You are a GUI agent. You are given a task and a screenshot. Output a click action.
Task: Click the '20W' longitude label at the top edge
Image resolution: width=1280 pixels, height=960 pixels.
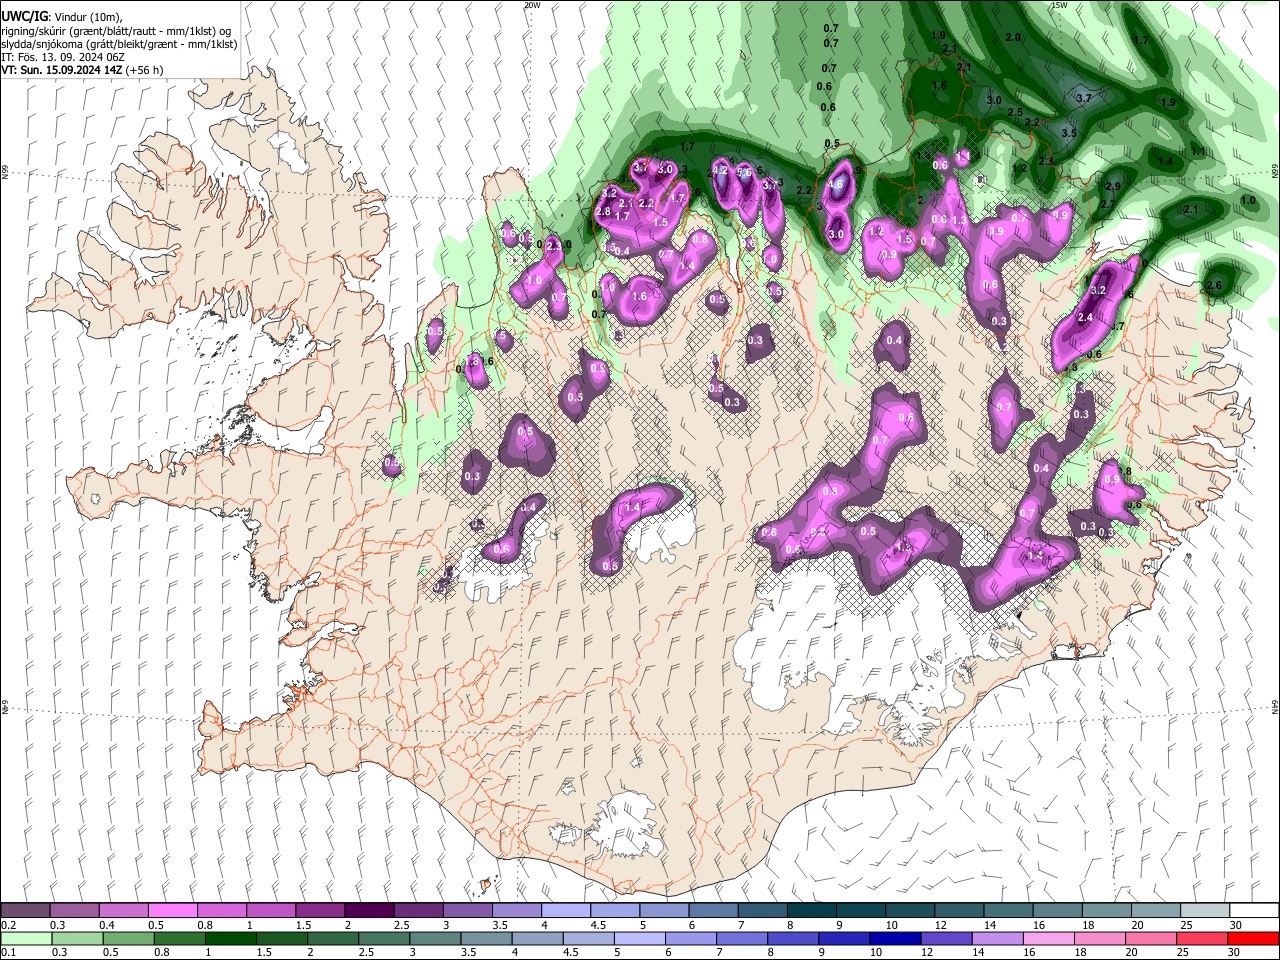pyautogui.click(x=531, y=5)
